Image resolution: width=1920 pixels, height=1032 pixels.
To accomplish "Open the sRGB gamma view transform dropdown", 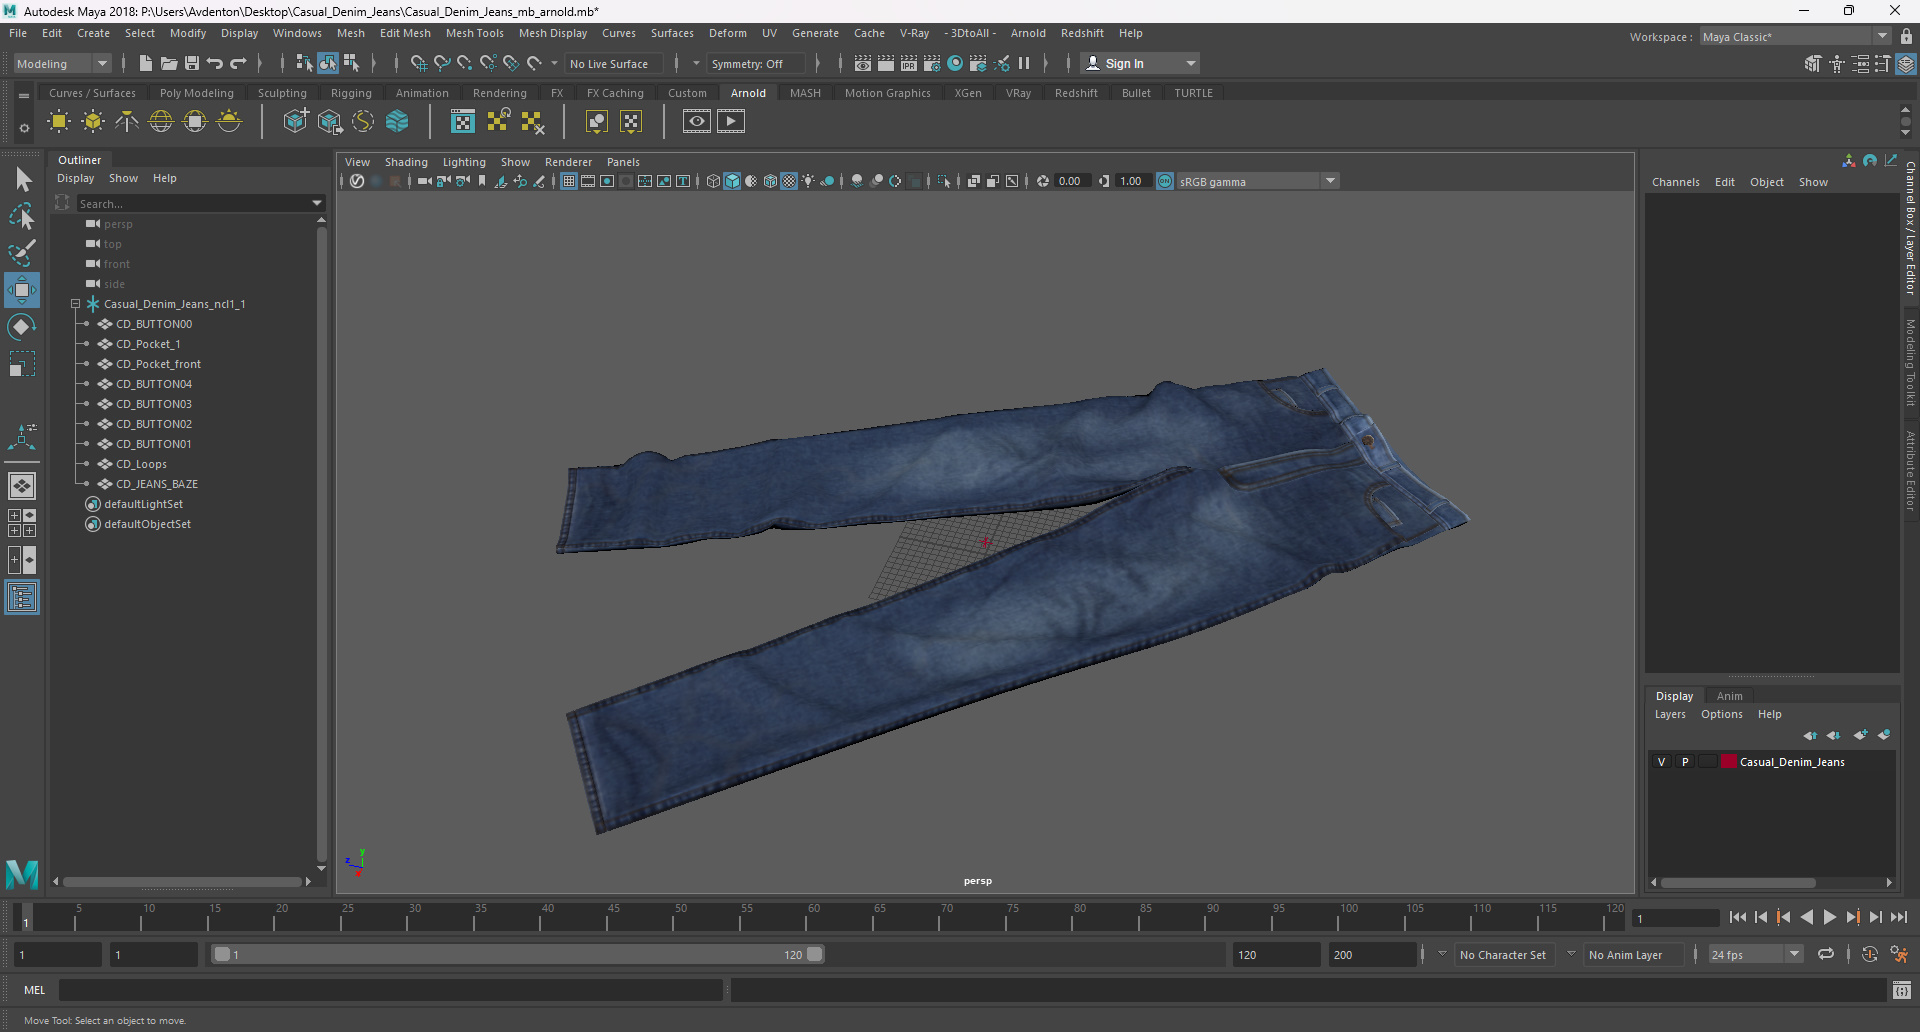I will [1330, 181].
